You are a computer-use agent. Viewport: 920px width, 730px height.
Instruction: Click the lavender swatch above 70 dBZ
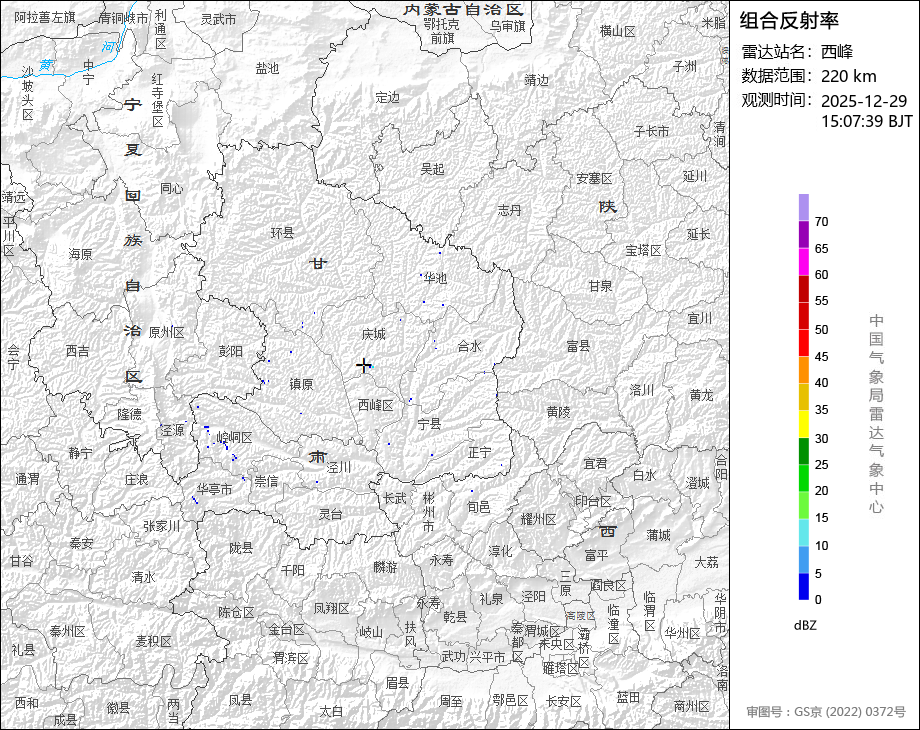point(803,207)
